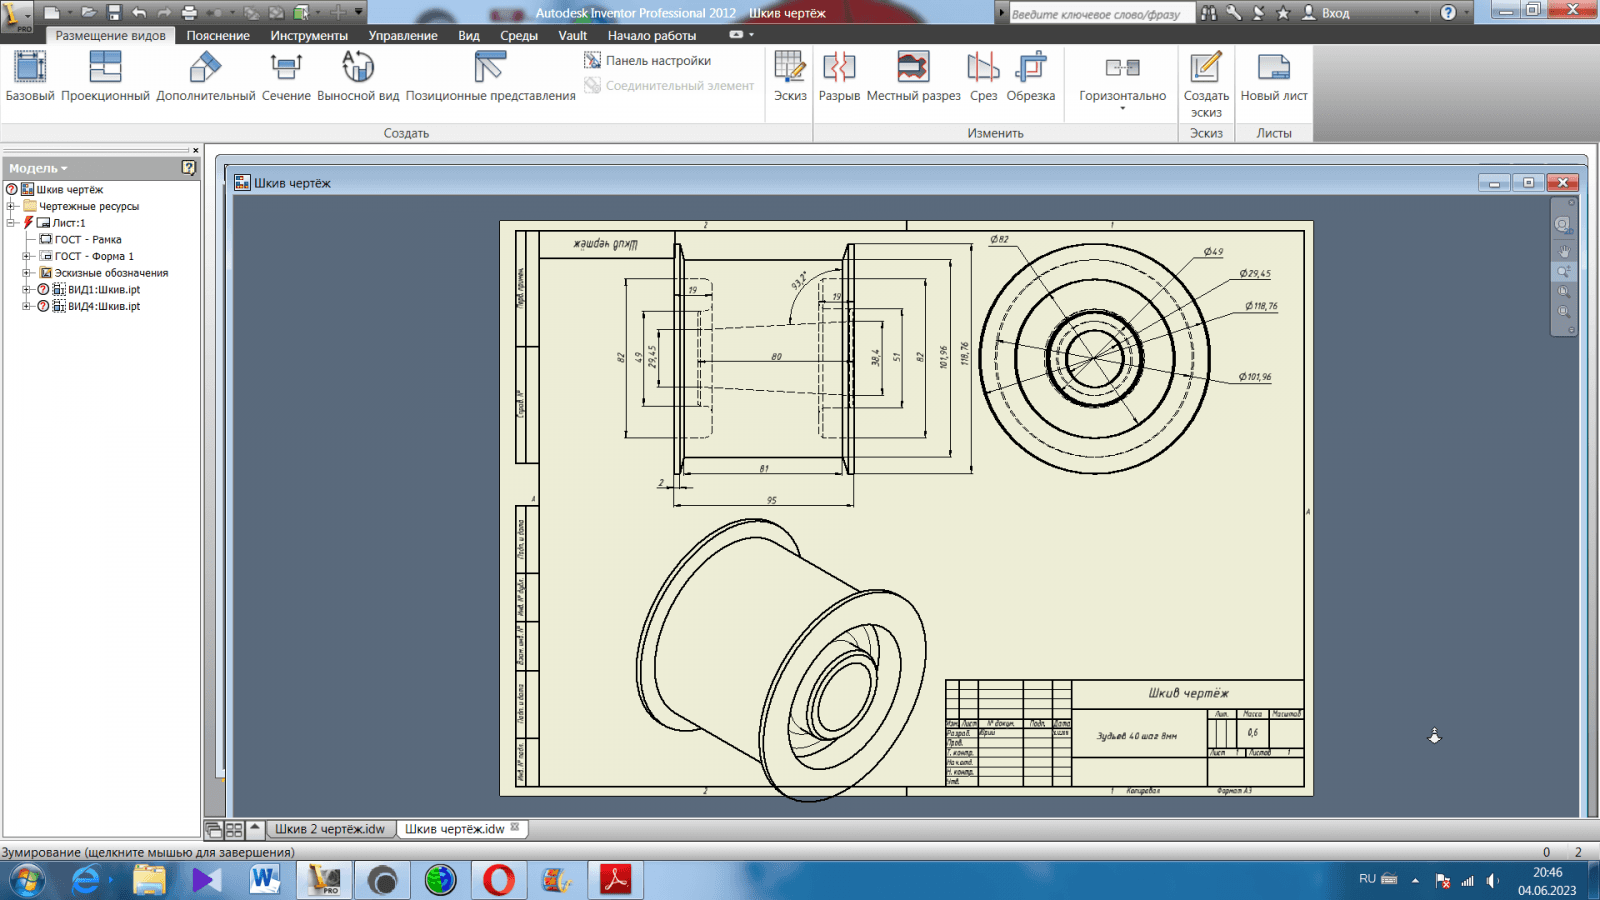The image size is (1600, 900).
Task: Switch to Шкив 2 чертёж.idw tab
Action: (x=329, y=829)
